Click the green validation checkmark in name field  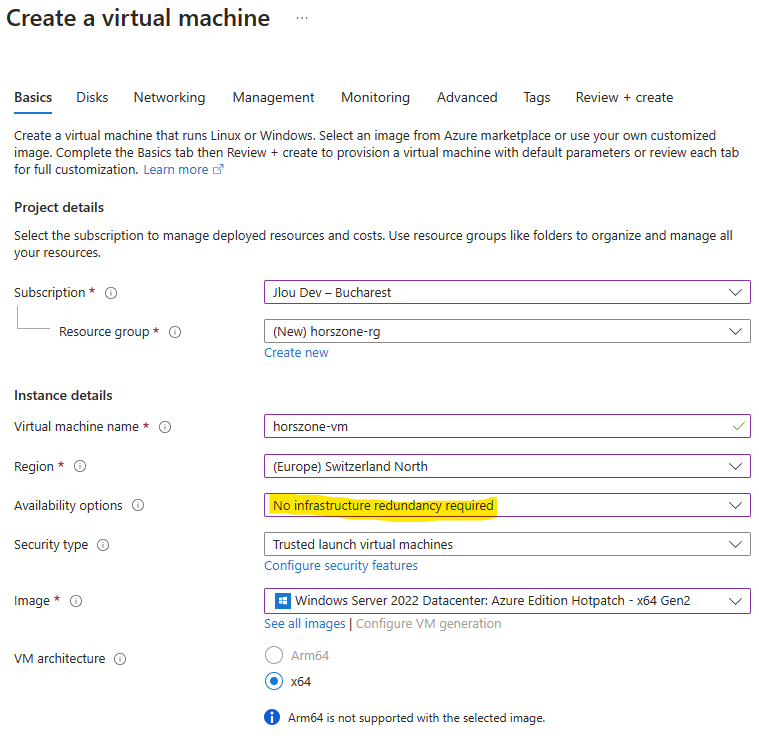[x=738, y=426]
